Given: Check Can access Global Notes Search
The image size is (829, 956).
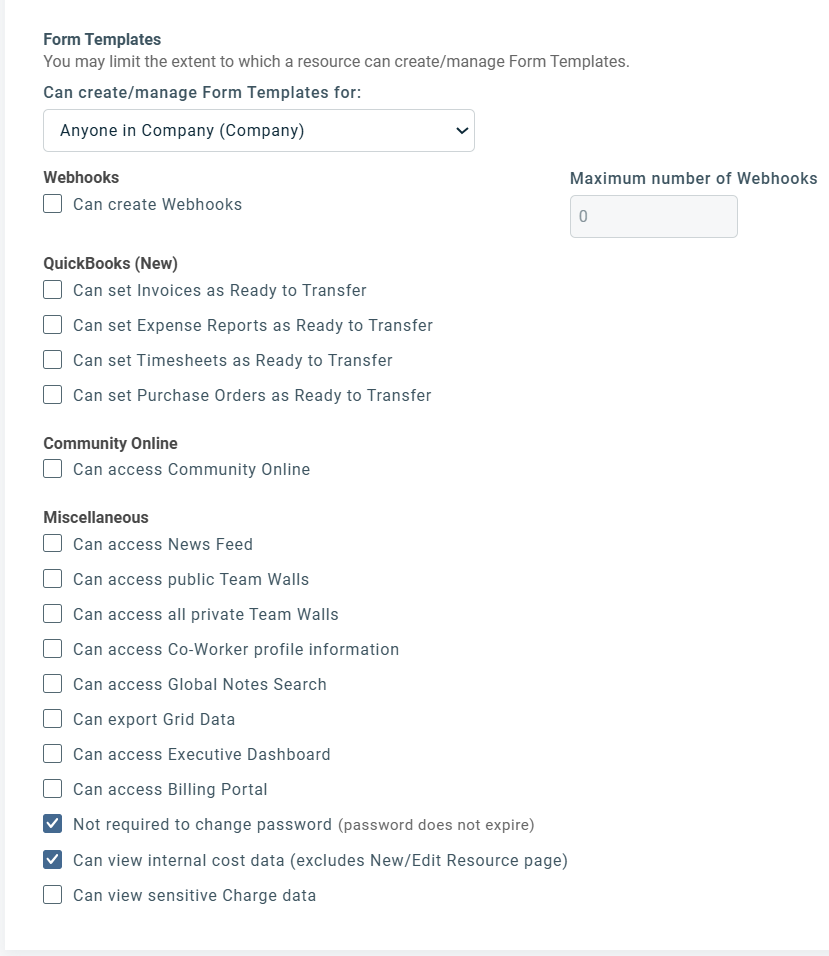Looking at the screenshot, I should point(53,685).
